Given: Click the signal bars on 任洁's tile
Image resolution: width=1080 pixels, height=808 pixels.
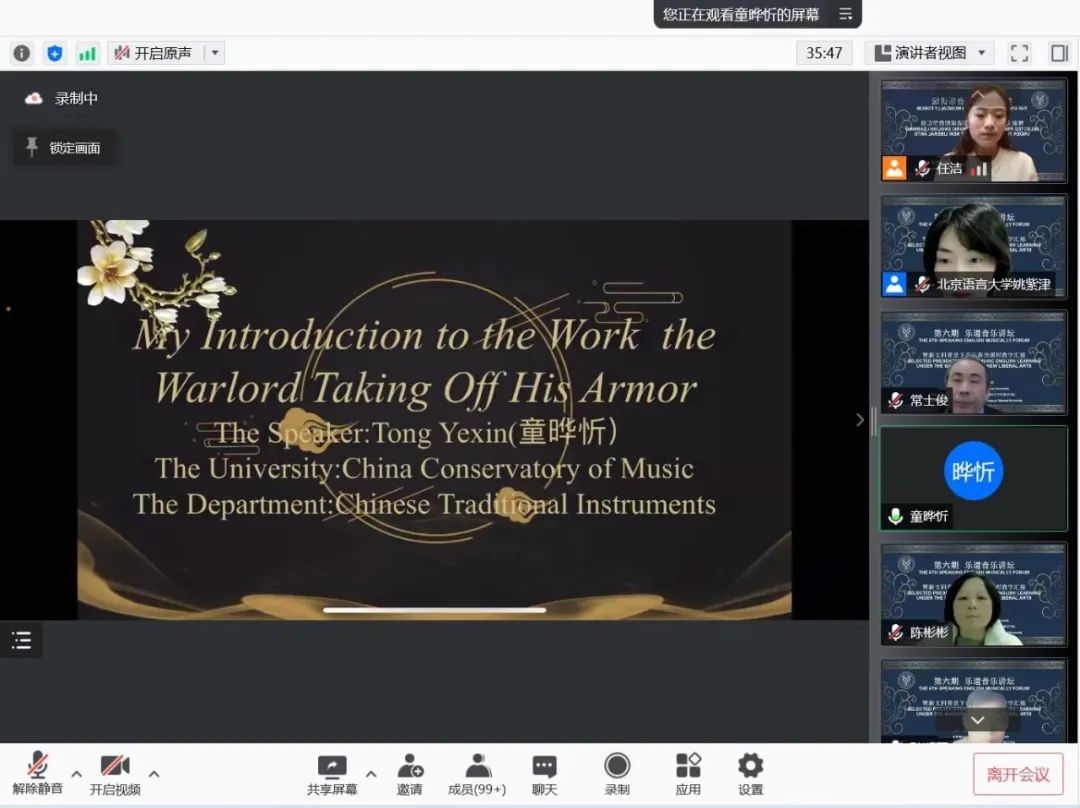Looking at the screenshot, I should 979,168.
